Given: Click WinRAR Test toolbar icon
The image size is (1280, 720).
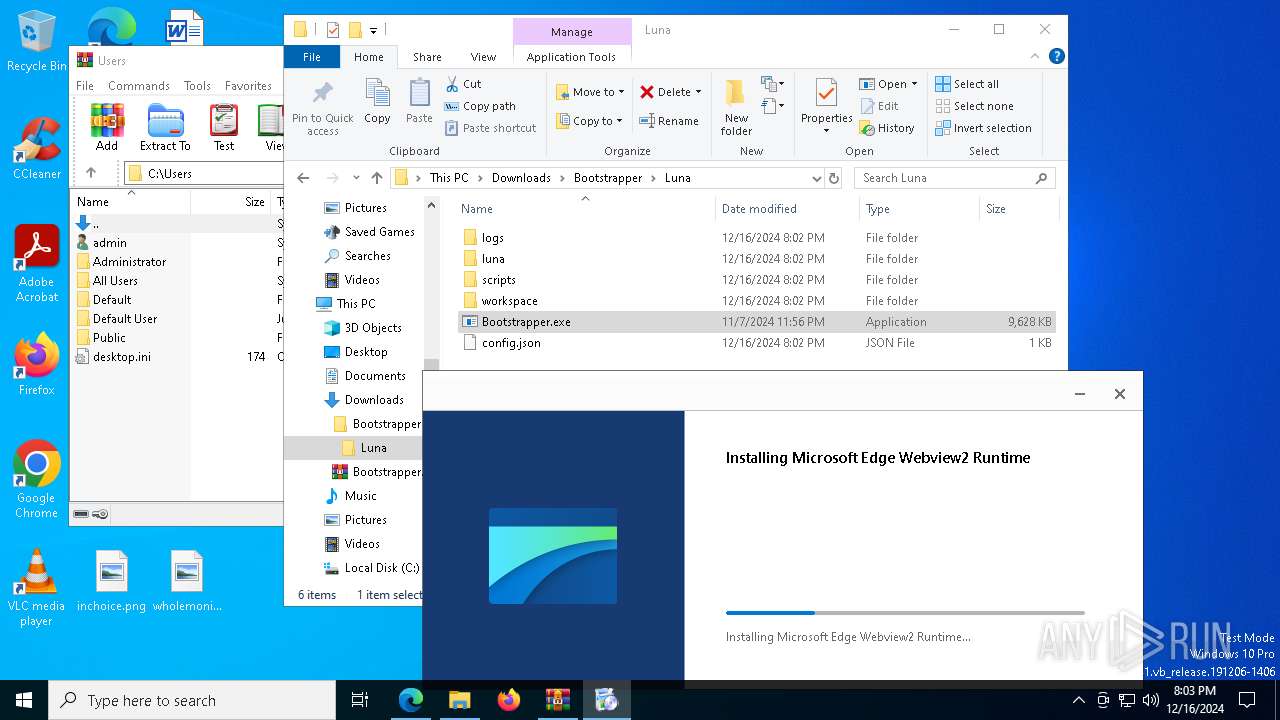Looking at the screenshot, I should (x=224, y=127).
